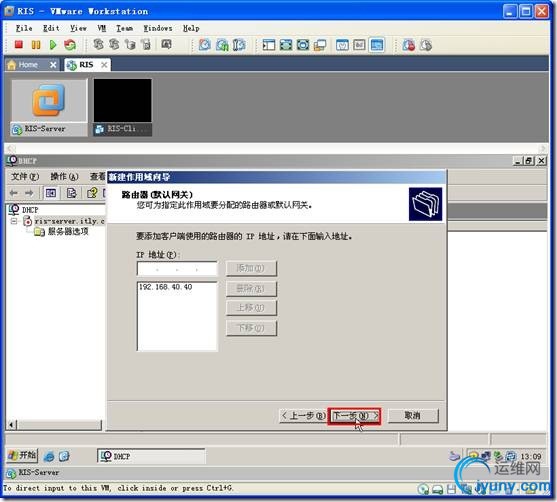Restore down the DHCP console window
This screenshot has width=557, height=502.
(529, 161)
